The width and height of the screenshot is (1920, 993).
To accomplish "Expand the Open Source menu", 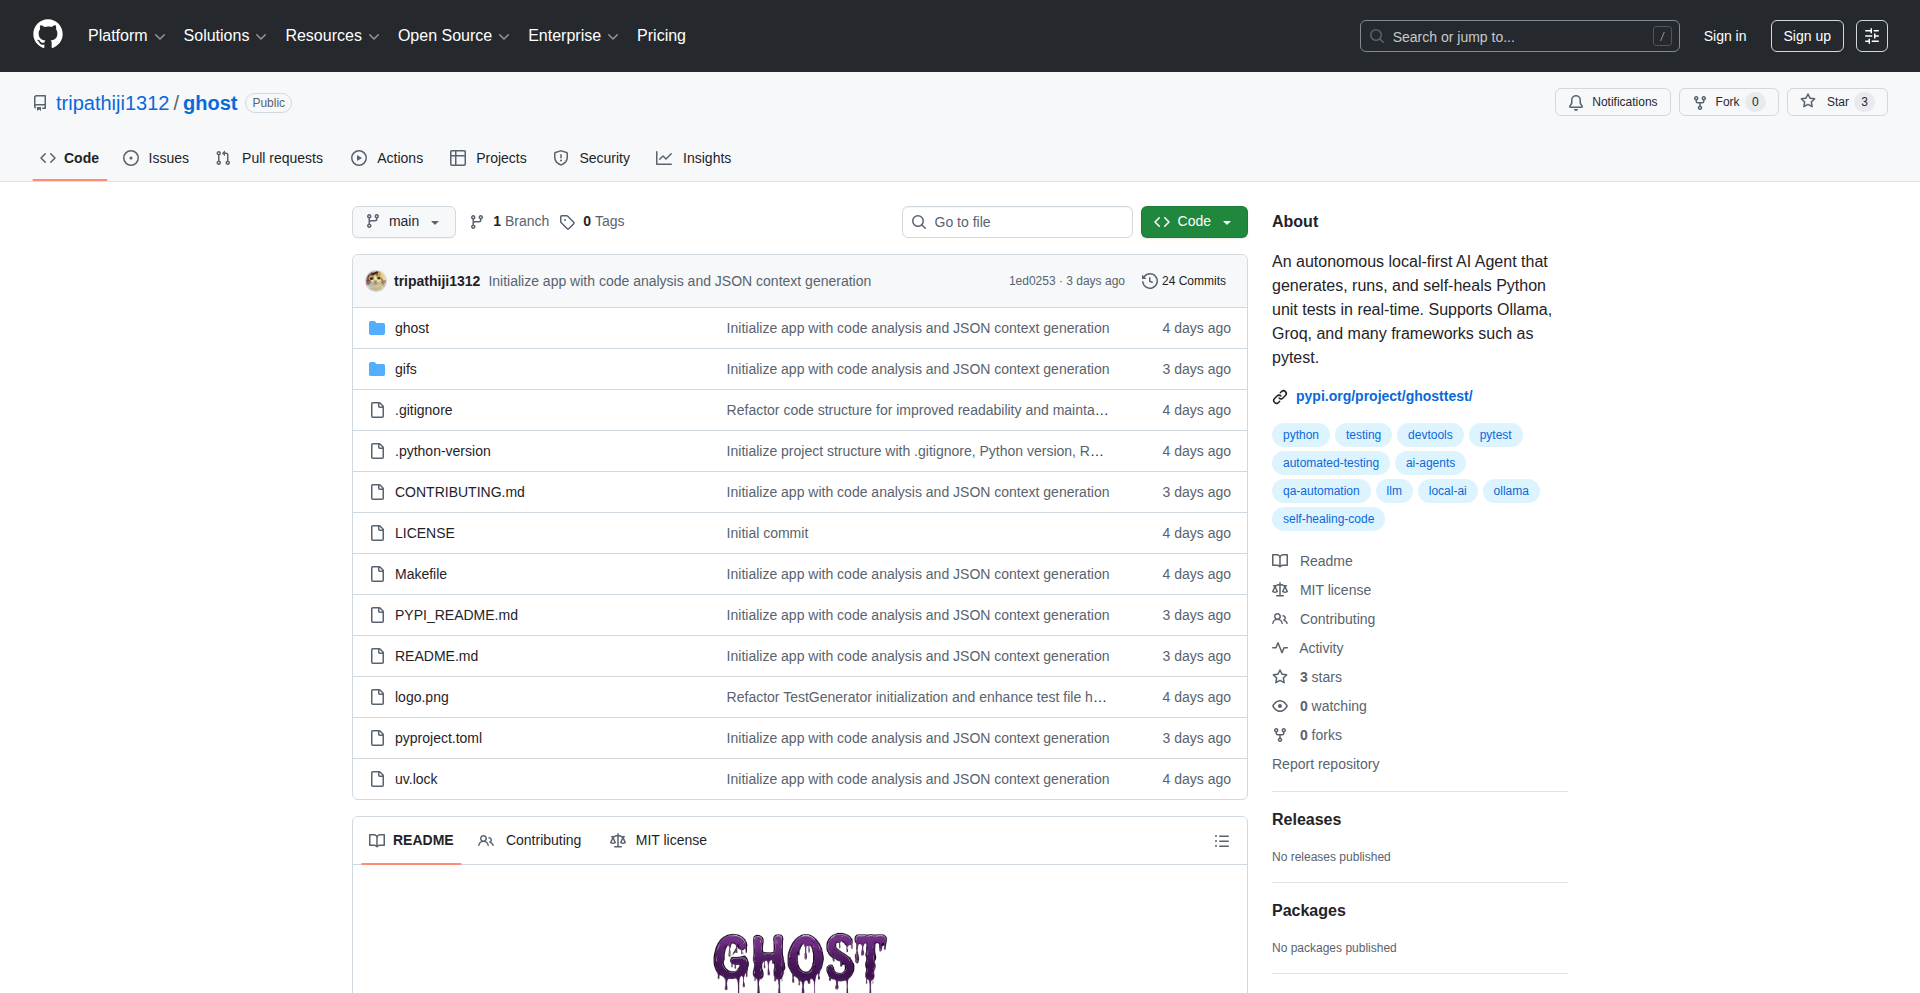I will pyautogui.click(x=453, y=36).
